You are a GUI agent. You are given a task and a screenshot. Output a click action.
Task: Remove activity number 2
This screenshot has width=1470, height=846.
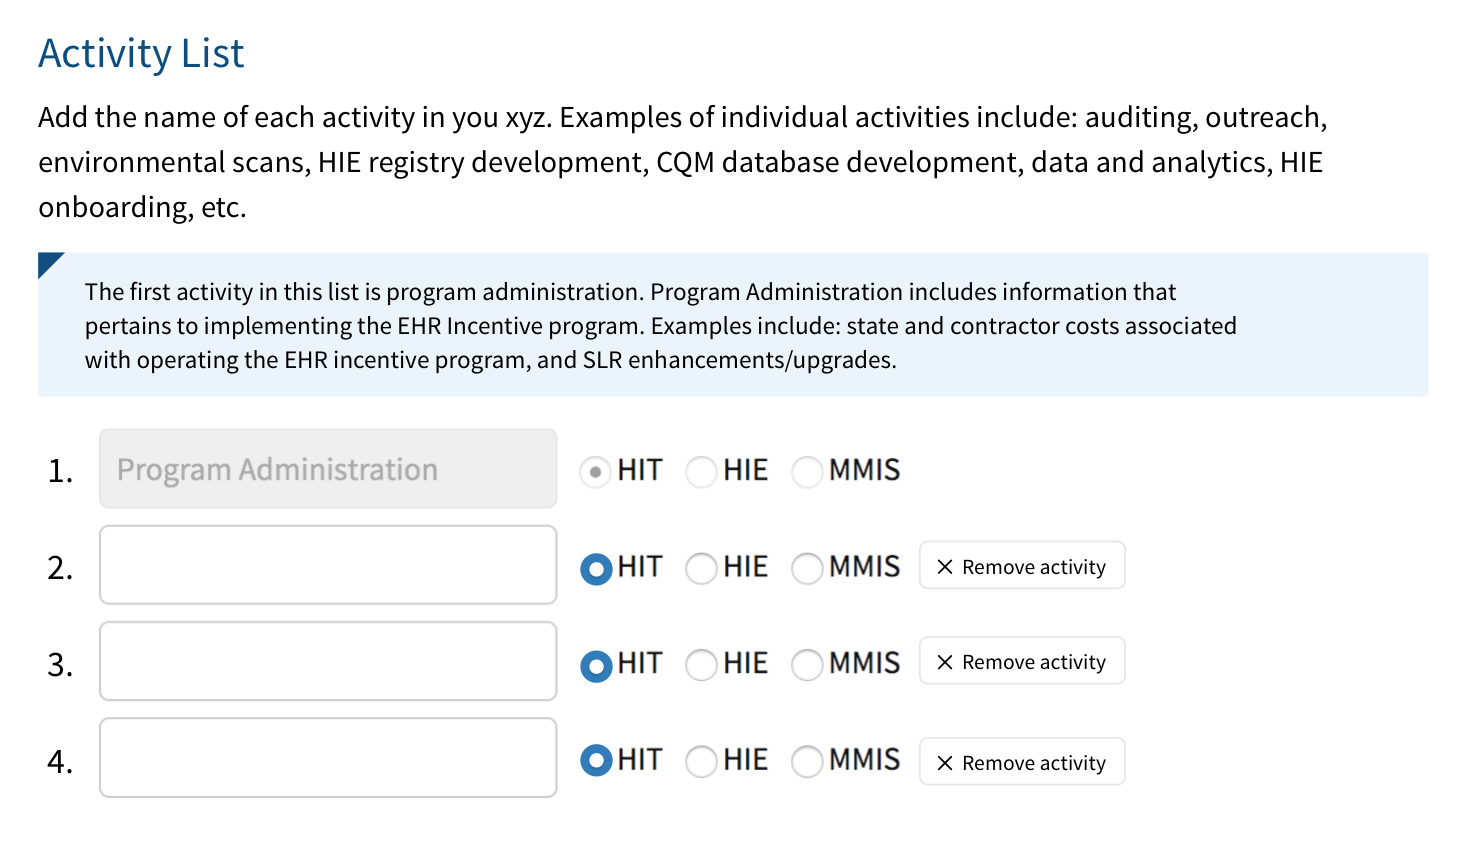point(1021,566)
